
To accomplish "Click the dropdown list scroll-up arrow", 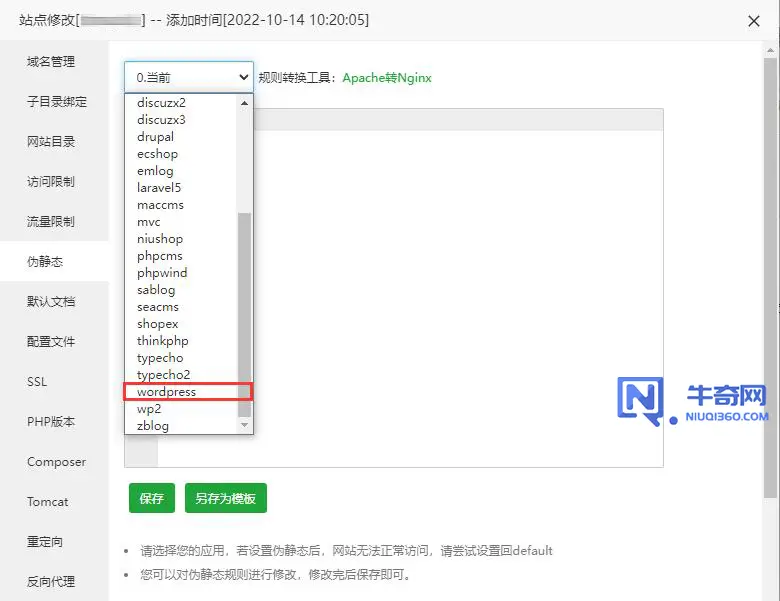I will (244, 103).
